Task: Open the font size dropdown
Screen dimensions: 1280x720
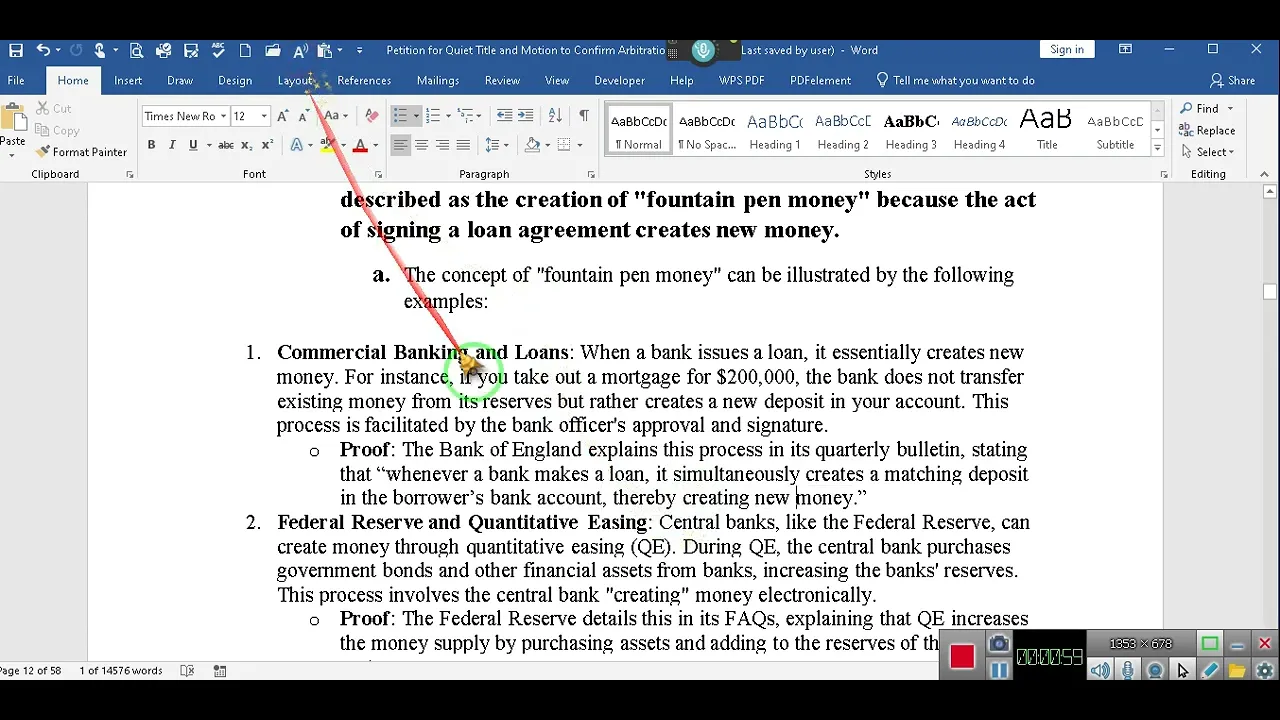Action: (x=264, y=116)
